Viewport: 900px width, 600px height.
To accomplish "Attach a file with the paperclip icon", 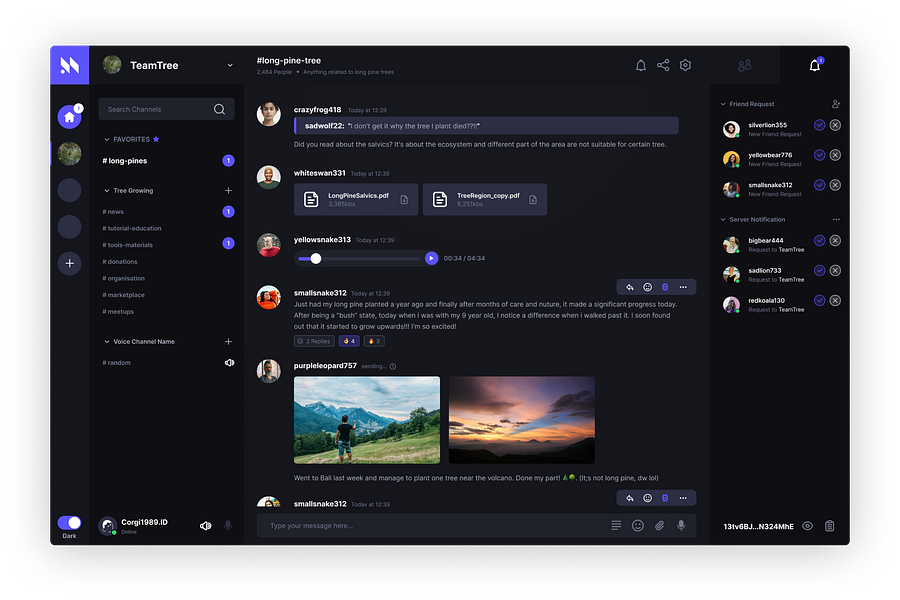I will 660,525.
